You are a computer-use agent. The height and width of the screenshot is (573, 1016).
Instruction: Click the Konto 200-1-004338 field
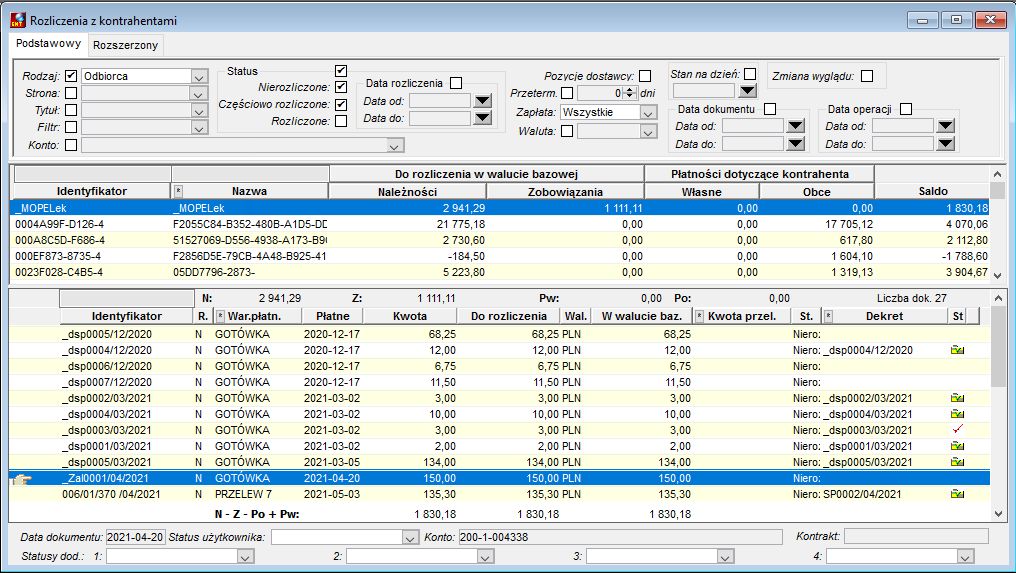(x=620, y=537)
